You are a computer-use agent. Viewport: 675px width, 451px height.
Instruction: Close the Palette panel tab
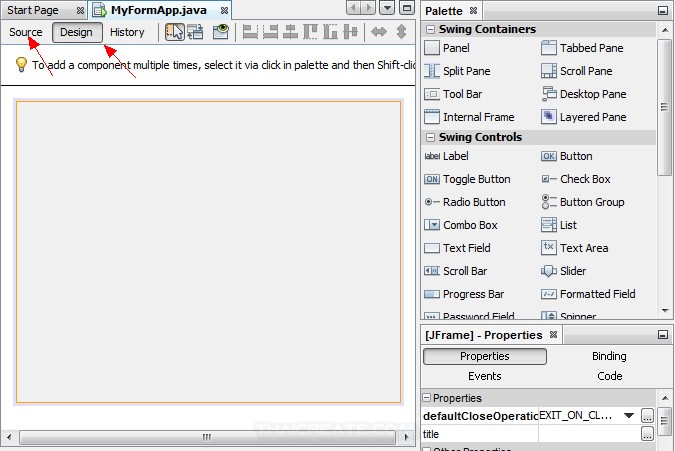(474, 11)
